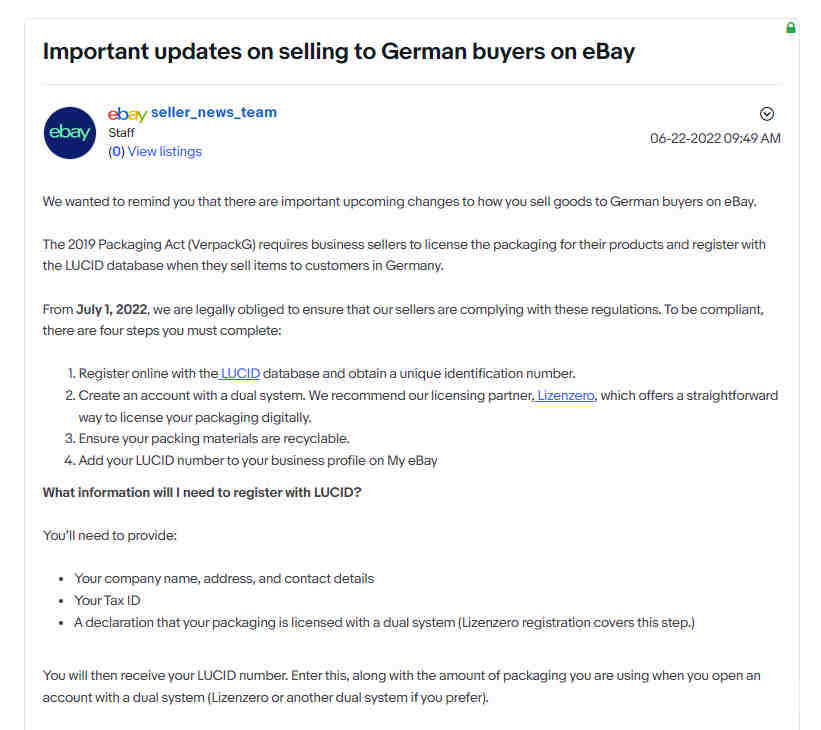This screenshot has height=730, width=821.
Task: Click the 06-22-2022 09:49 AM timestamp
Action: tap(715, 138)
